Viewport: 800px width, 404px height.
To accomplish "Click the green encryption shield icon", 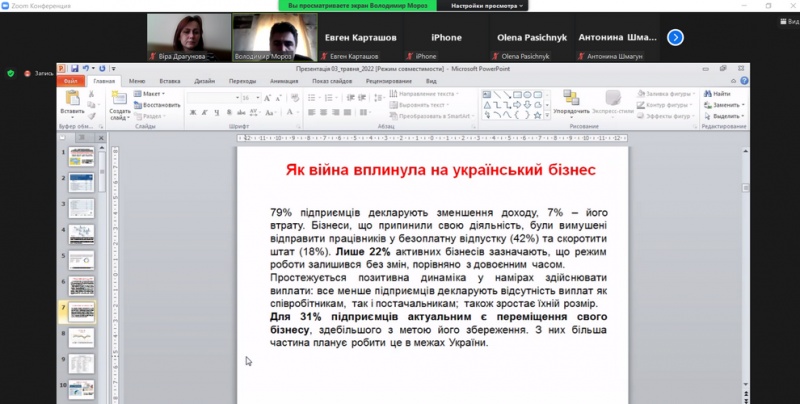I will [x=11, y=73].
